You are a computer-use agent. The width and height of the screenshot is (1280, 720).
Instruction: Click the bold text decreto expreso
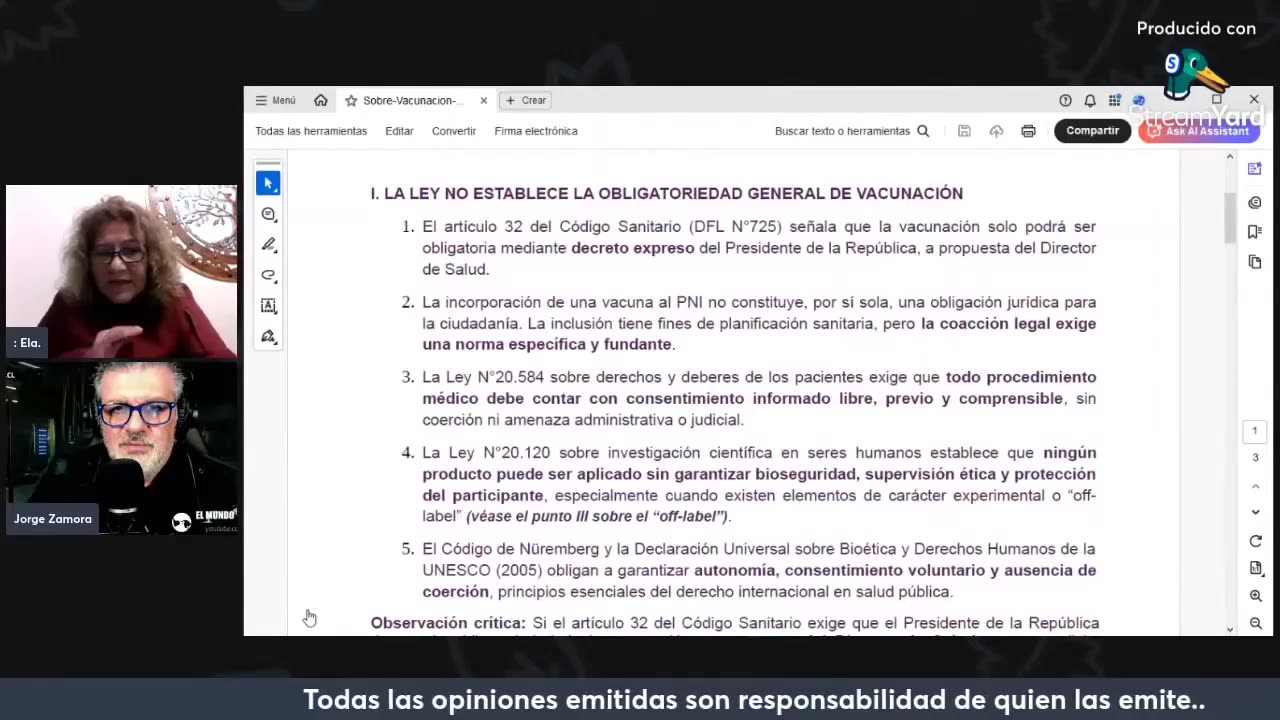632,248
